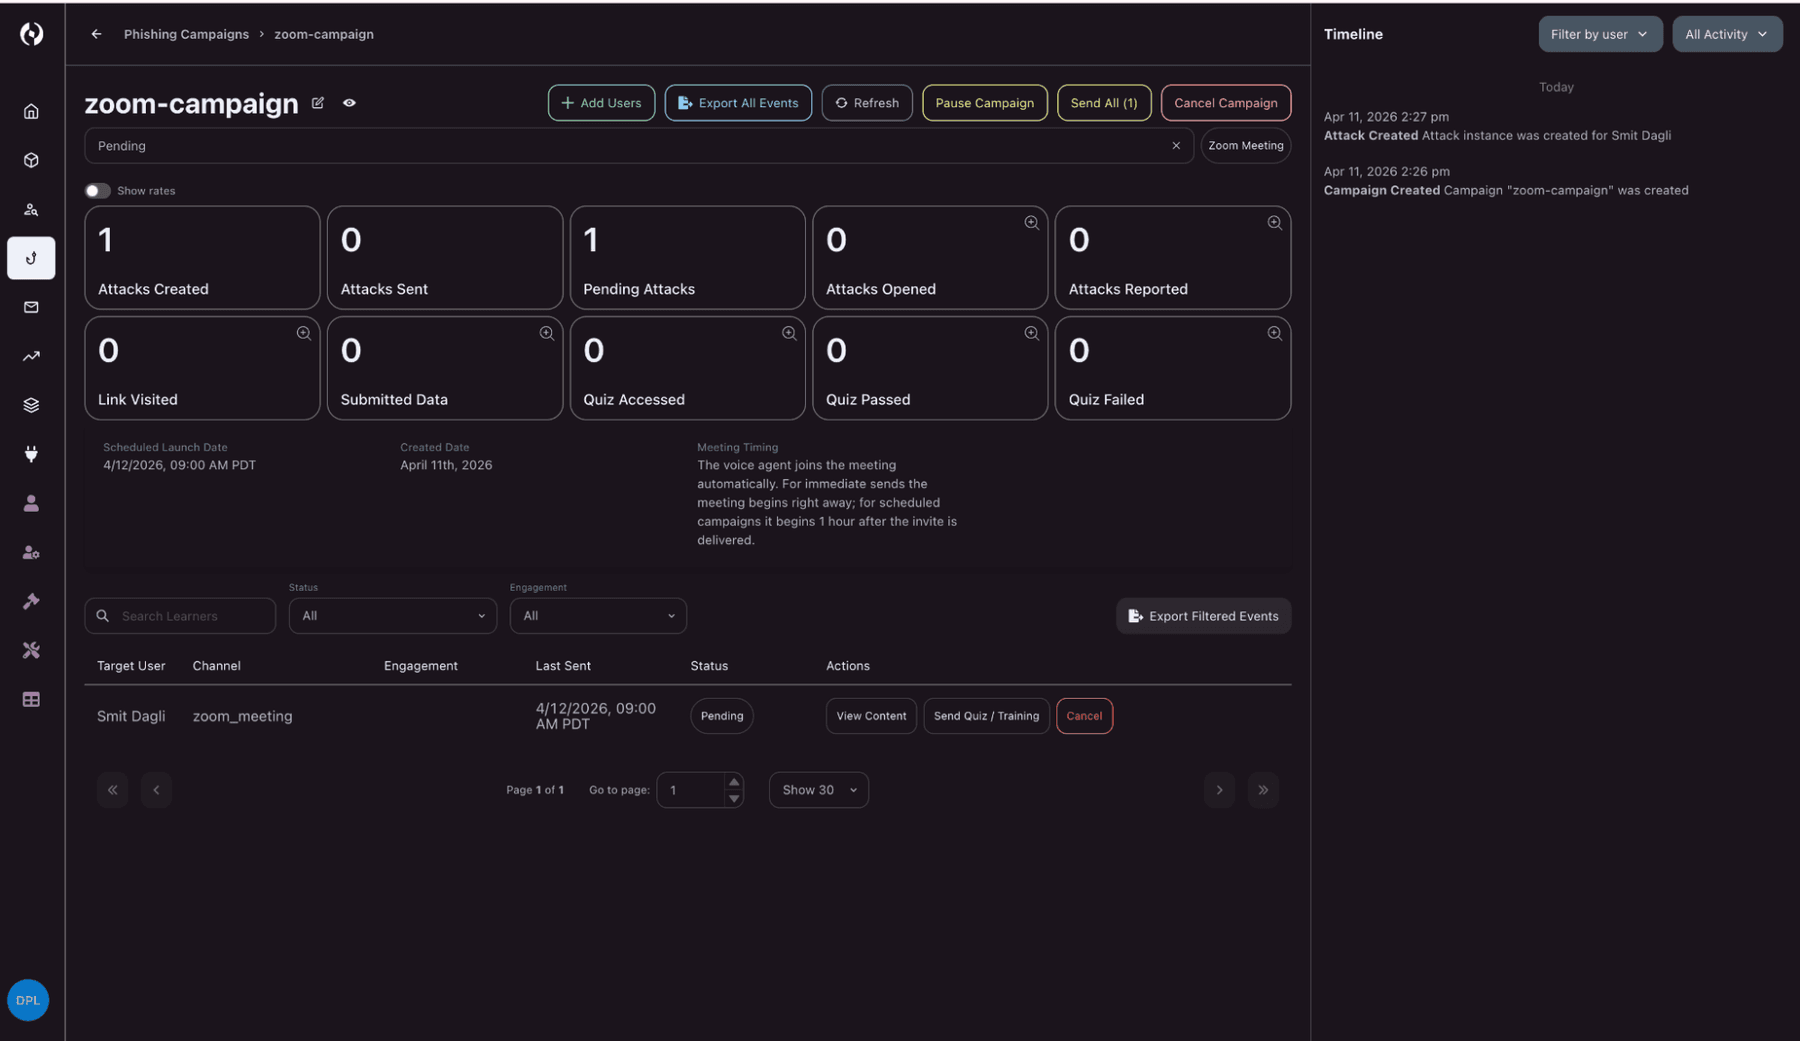Open the user management icon with gear
The width and height of the screenshot is (1800, 1041).
(x=31, y=552)
